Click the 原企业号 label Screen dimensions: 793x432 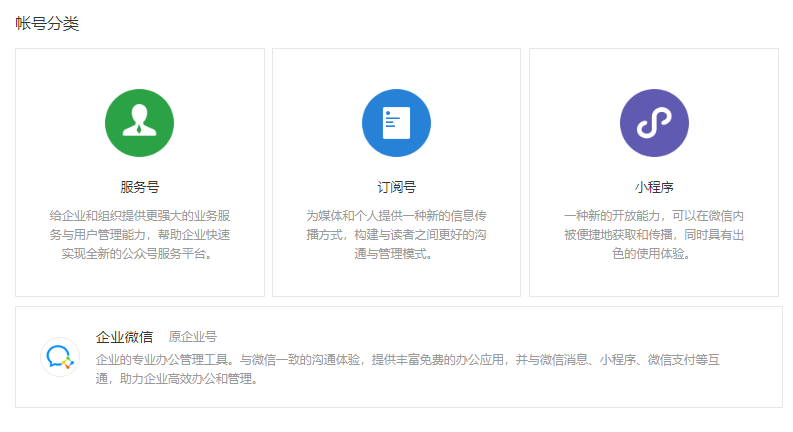(x=193, y=337)
